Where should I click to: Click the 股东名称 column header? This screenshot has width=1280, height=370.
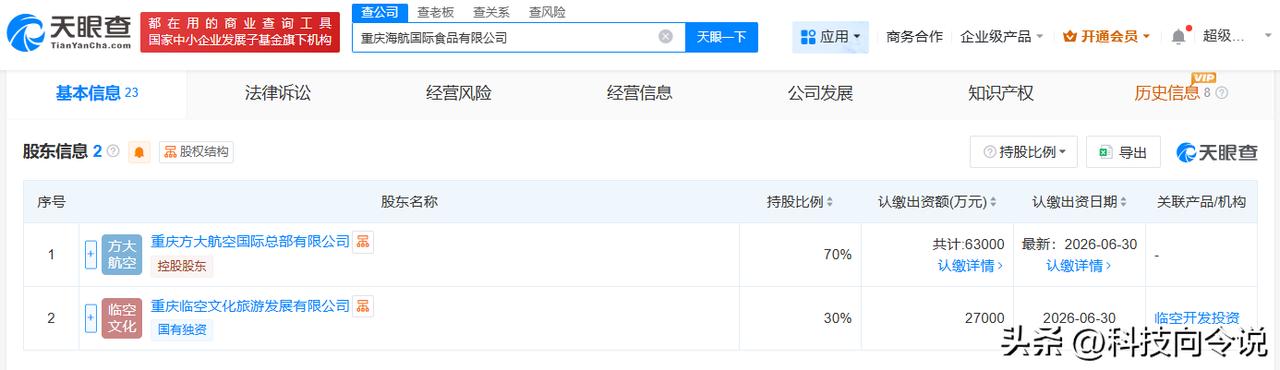pyautogui.click(x=409, y=202)
